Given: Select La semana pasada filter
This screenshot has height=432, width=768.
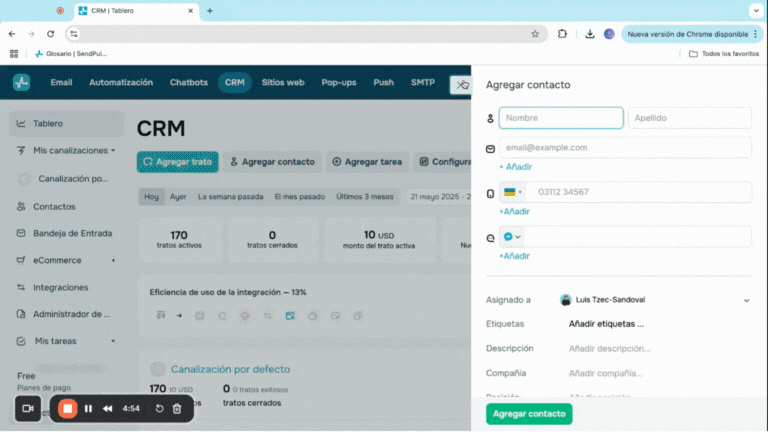Looking at the screenshot, I should coord(230,196).
